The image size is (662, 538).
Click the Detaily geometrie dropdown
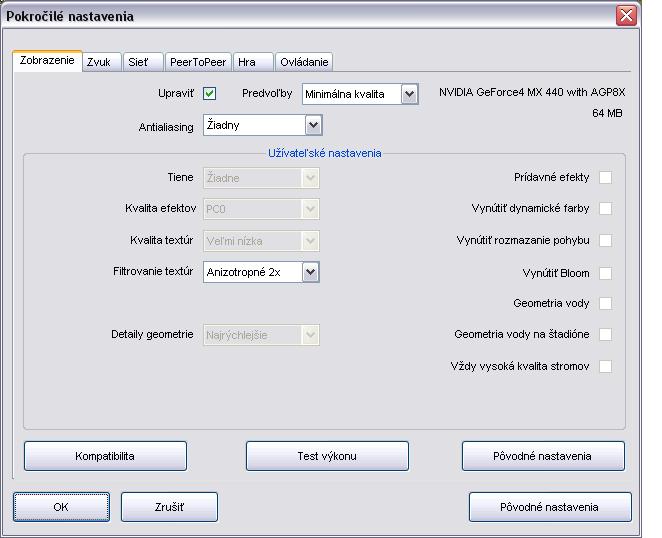click(261, 335)
